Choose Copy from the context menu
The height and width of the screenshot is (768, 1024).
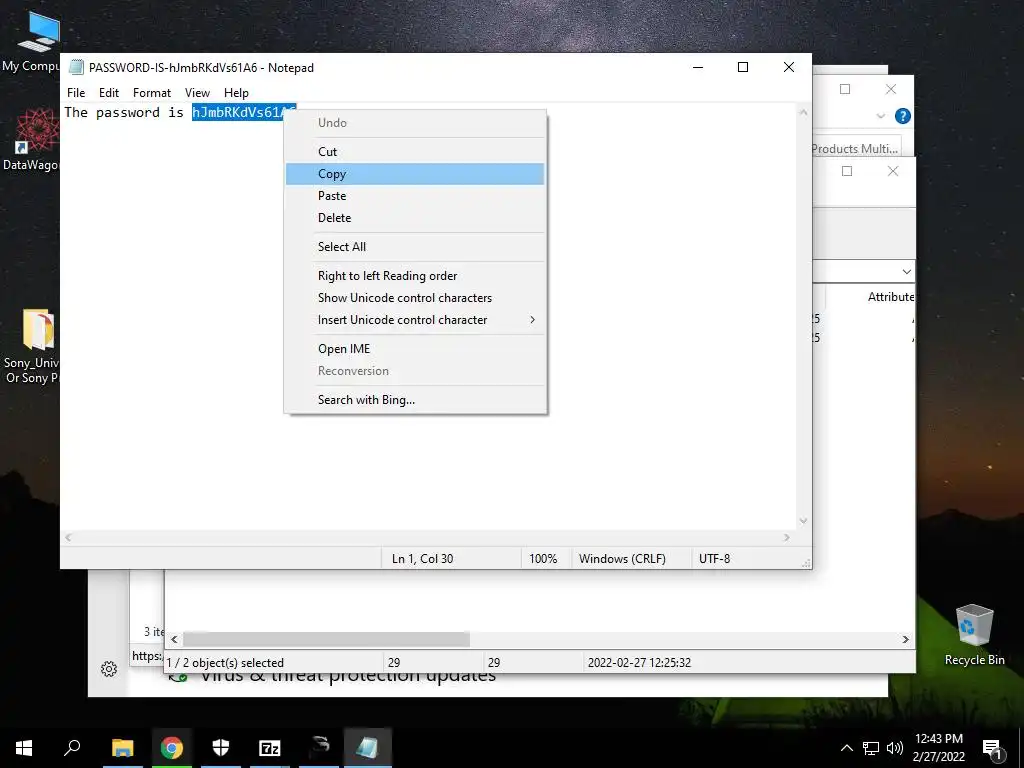[415, 174]
